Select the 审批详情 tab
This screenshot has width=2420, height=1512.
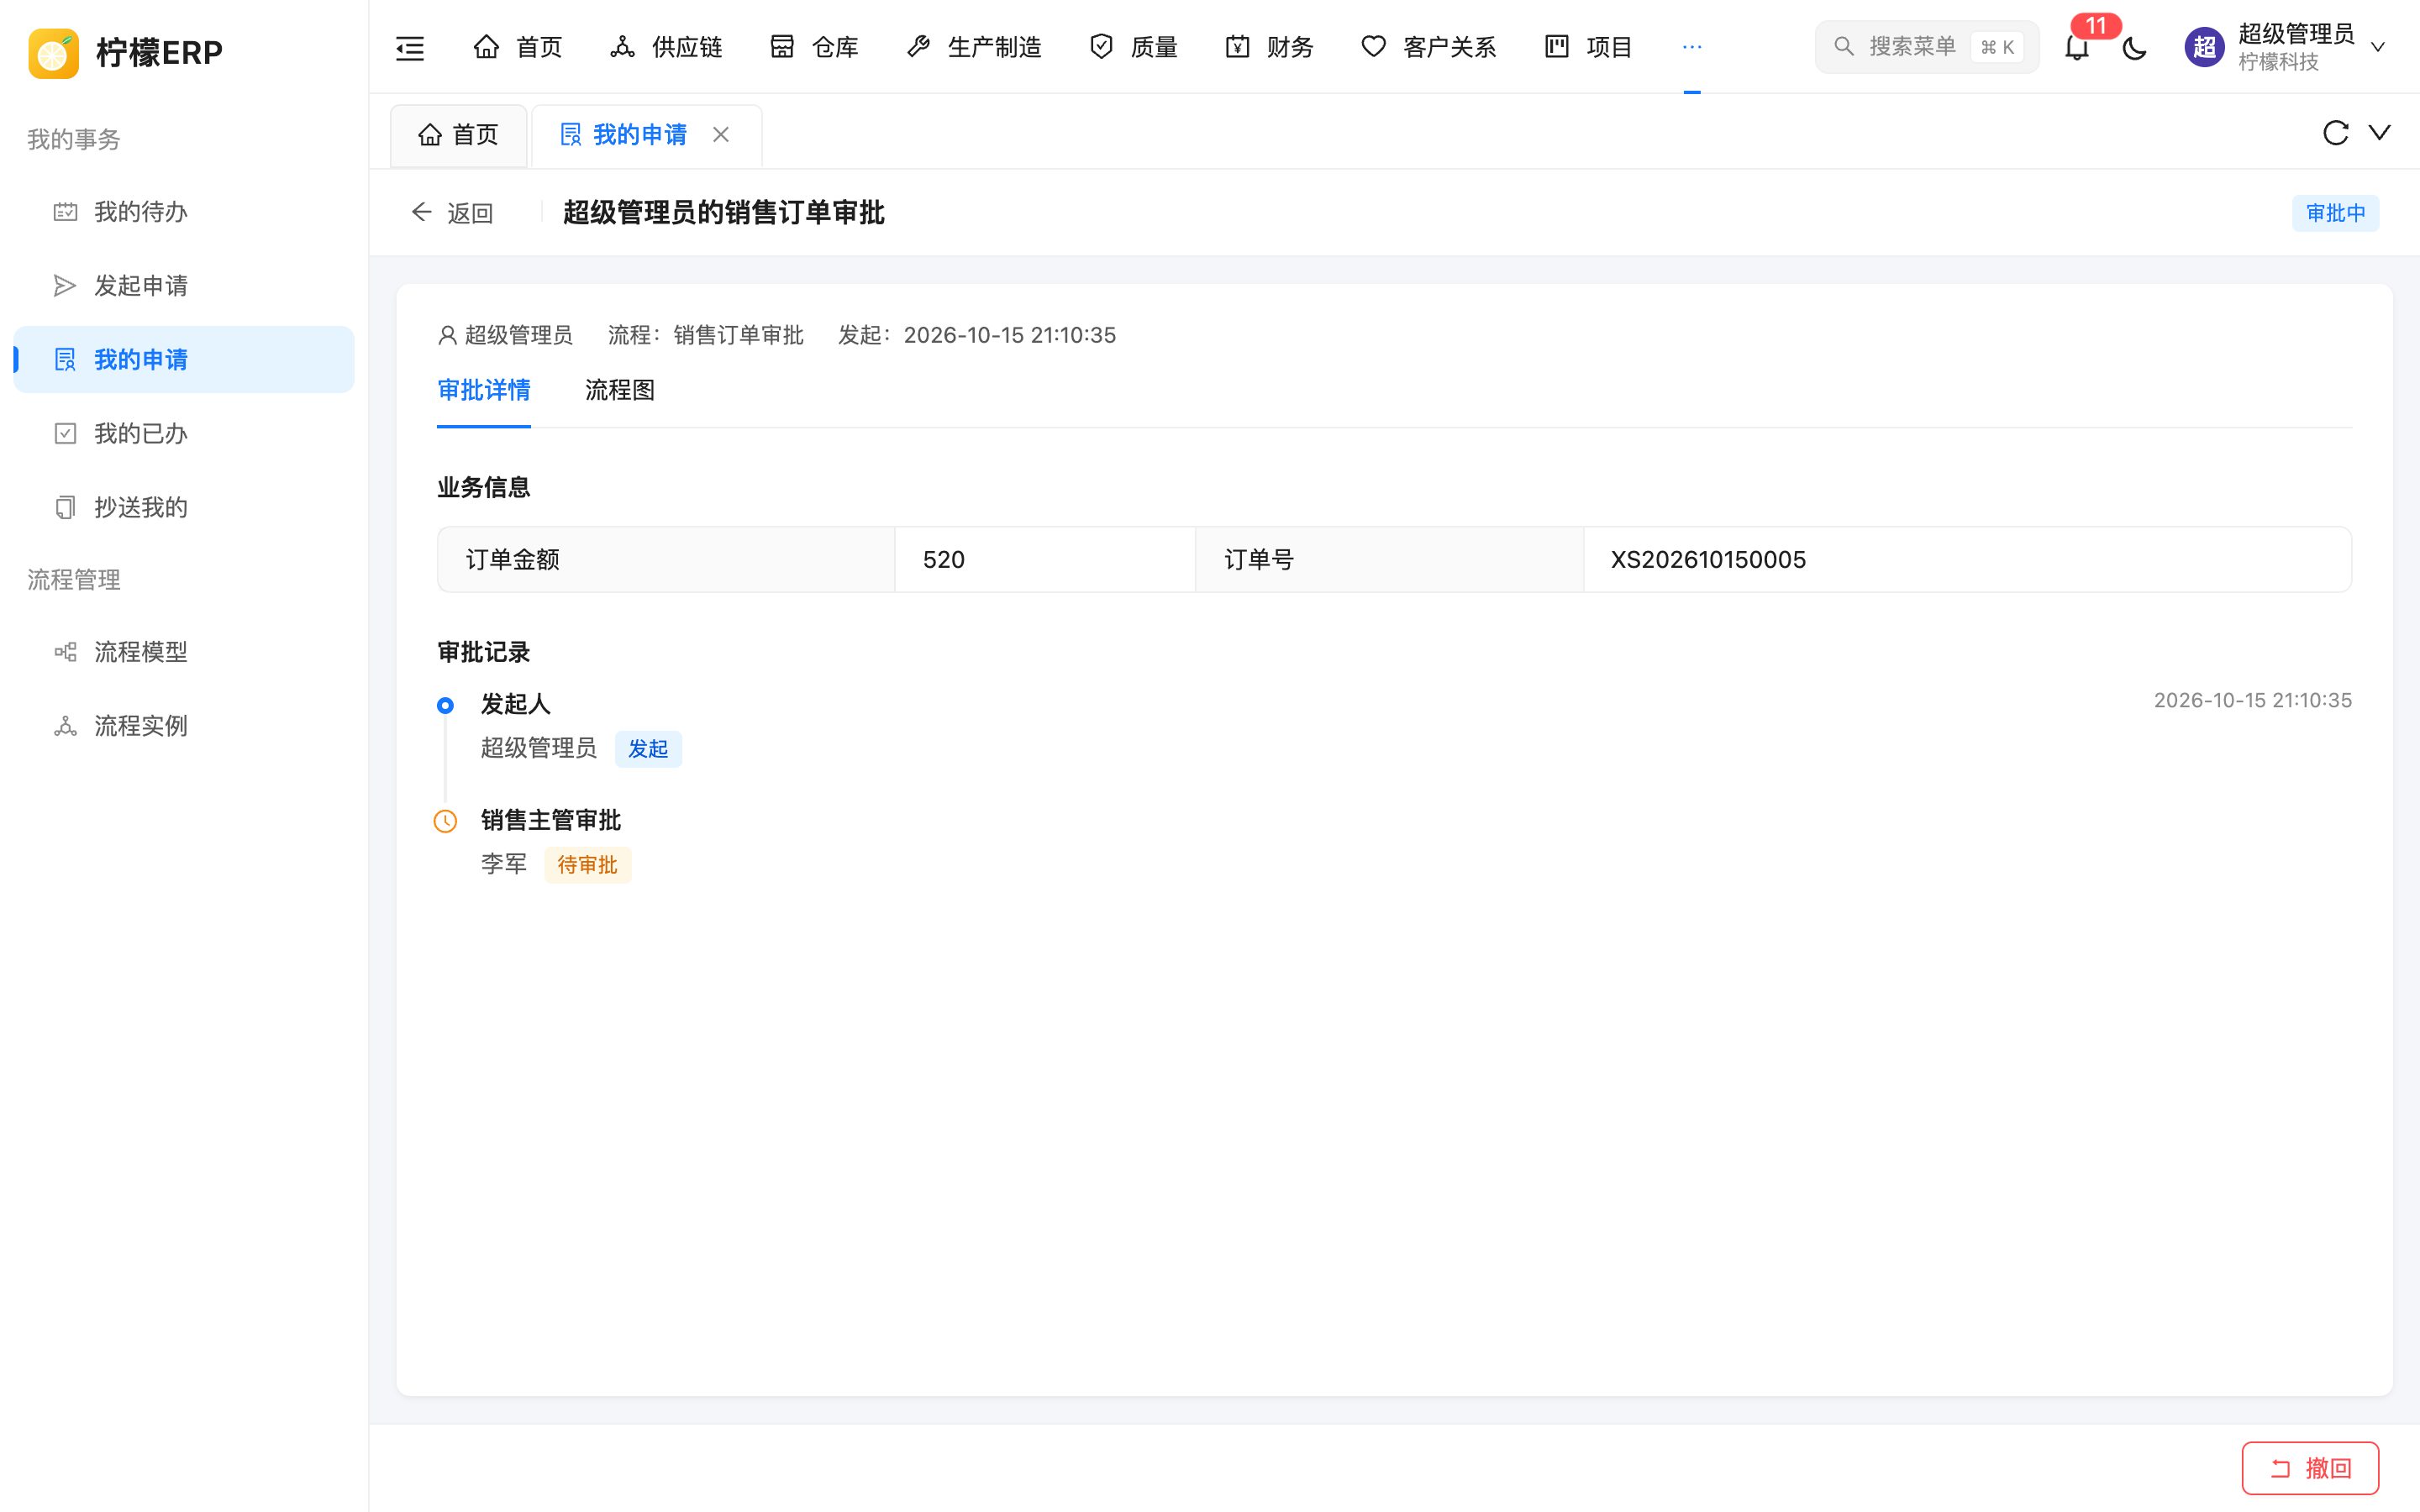pyautogui.click(x=484, y=390)
